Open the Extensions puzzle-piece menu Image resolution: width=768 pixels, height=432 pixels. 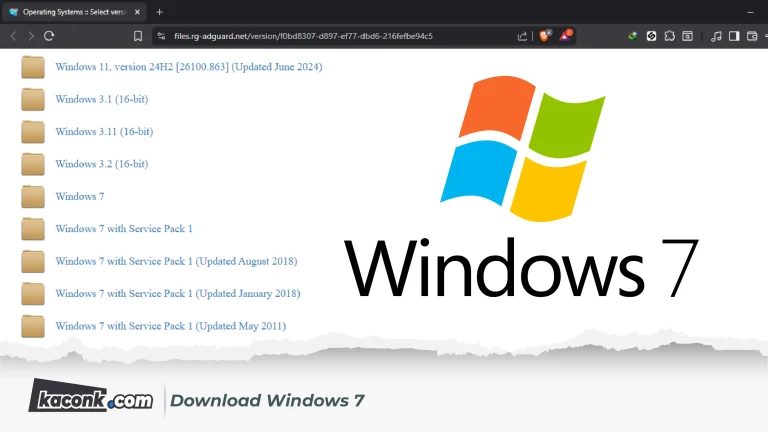point(670,36)
